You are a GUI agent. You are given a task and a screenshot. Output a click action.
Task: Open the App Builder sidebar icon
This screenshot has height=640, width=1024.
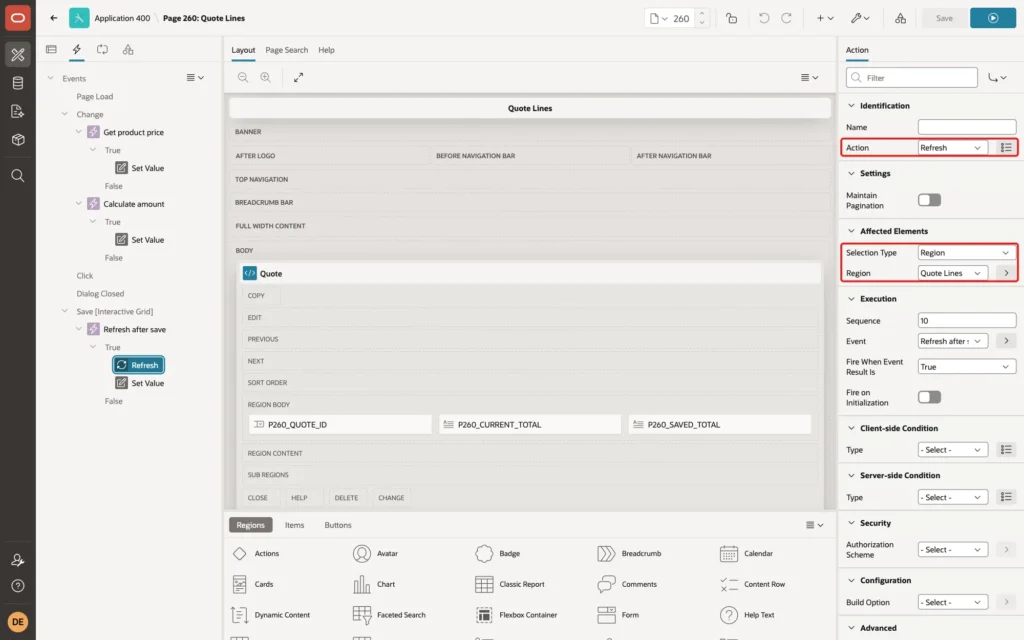pyautogui.click(x=18, y=55)
